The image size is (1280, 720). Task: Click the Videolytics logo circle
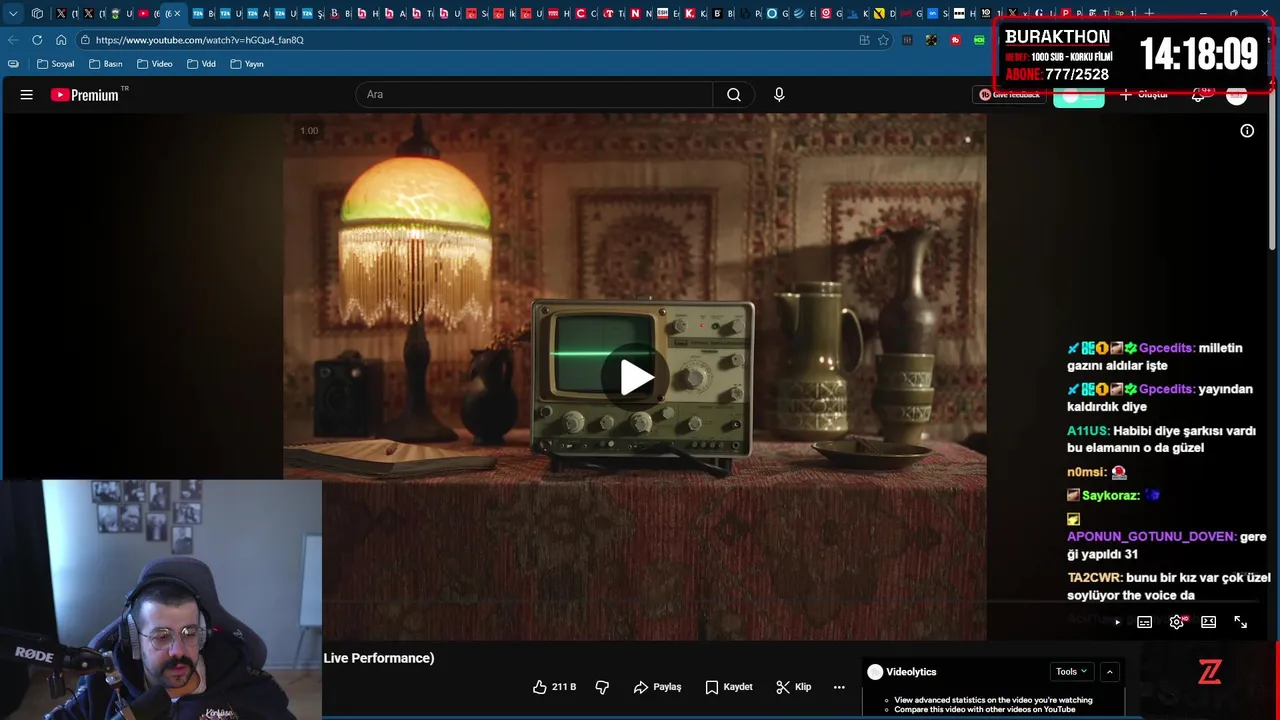pyautogui.click(x=875, y=672)
